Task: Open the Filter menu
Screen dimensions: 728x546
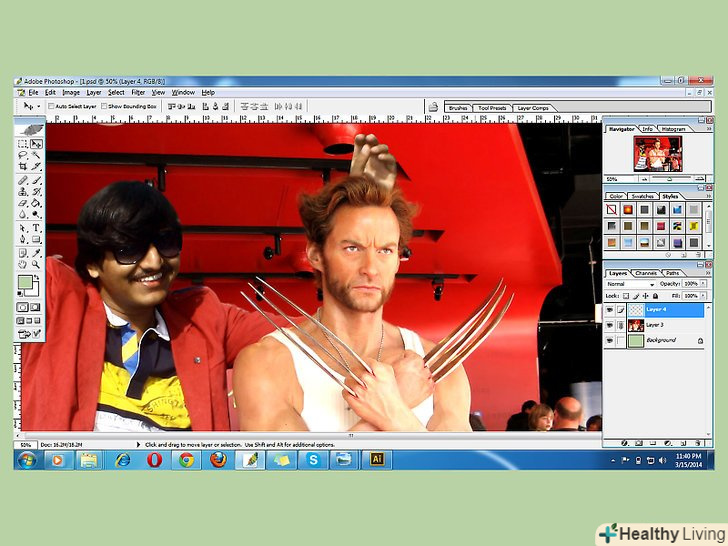Action: point(138,92)
